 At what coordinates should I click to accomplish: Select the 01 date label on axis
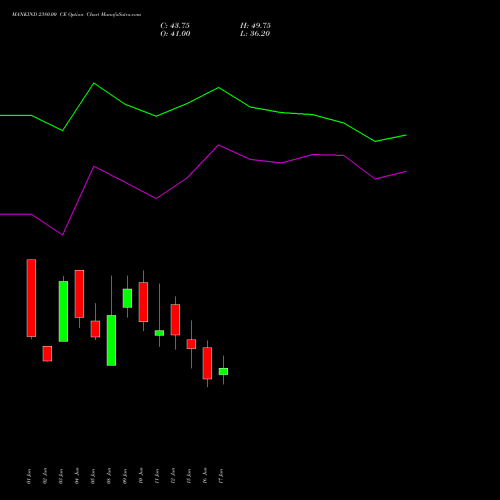tap(29, 476)
